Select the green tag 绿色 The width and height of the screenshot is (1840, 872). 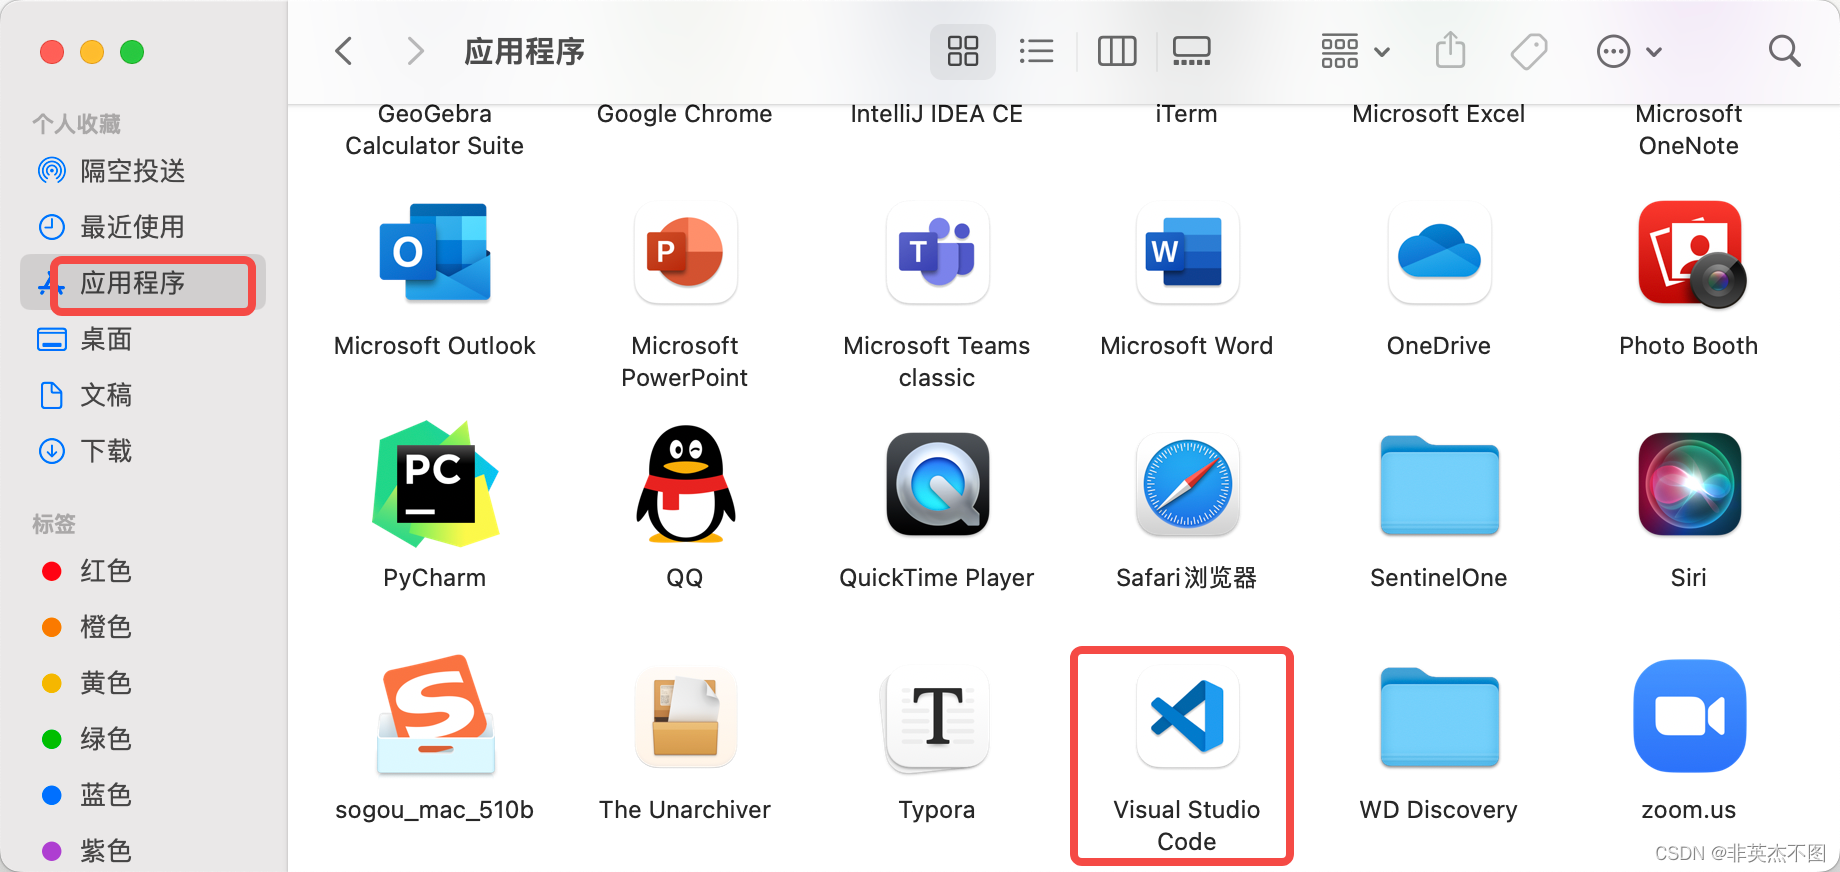pos(143,739)
